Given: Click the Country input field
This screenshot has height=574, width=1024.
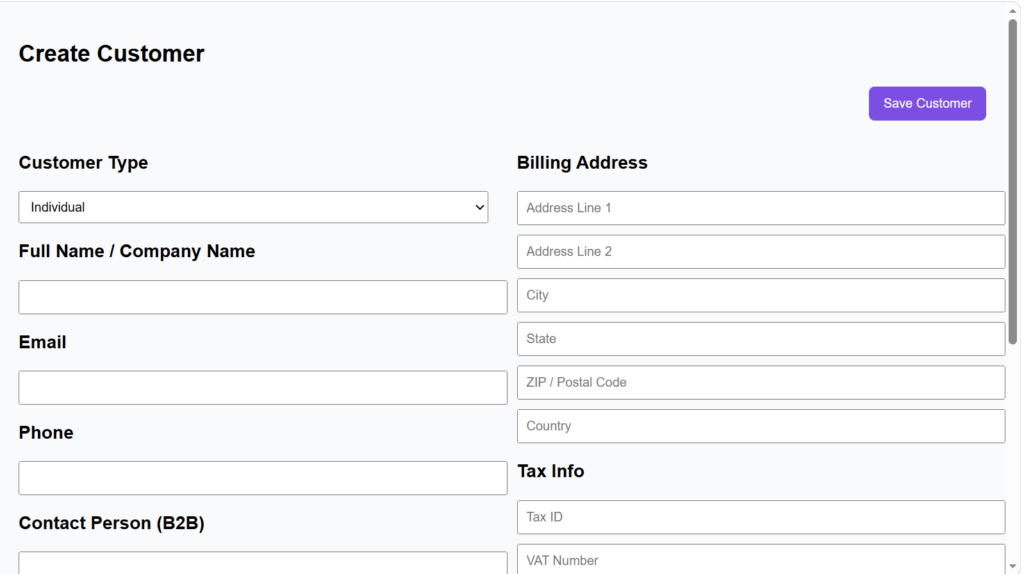Looking at the screenshot, I should tap(760, 426).
